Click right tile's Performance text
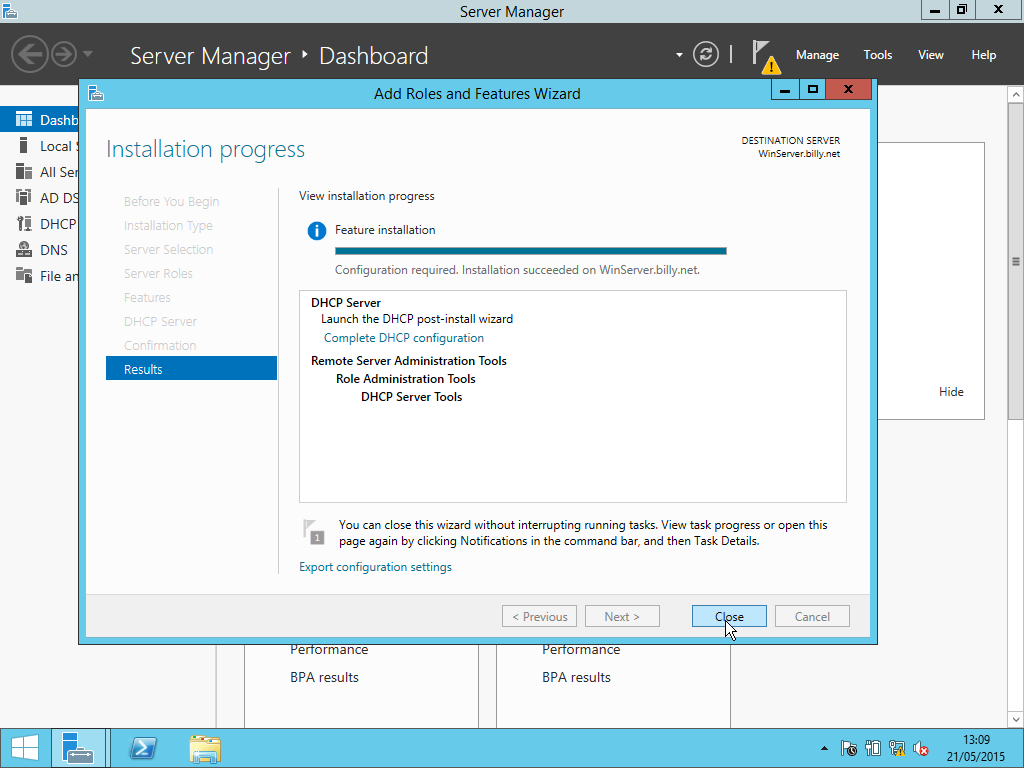Image resolution: width=1024 pixels, height=768 pixels. tap(581, 650)
